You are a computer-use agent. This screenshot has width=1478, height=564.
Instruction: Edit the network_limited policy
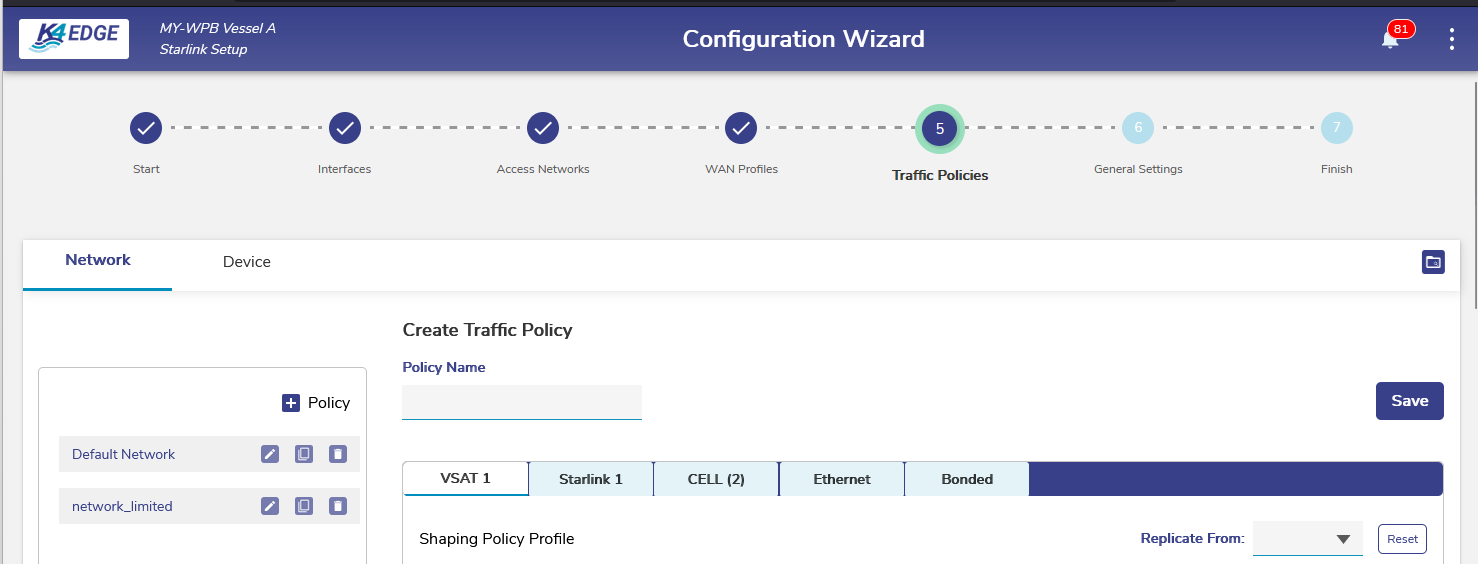tap(270, 506)
